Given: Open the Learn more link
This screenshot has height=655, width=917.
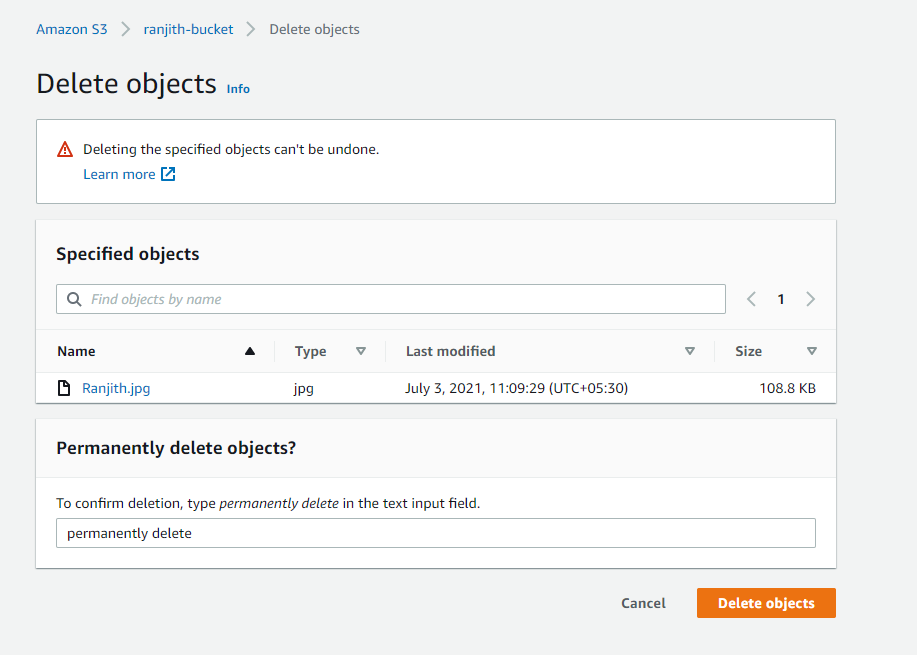Looking at the screenshot, I should pyautogui.click(x=119, y=174).
